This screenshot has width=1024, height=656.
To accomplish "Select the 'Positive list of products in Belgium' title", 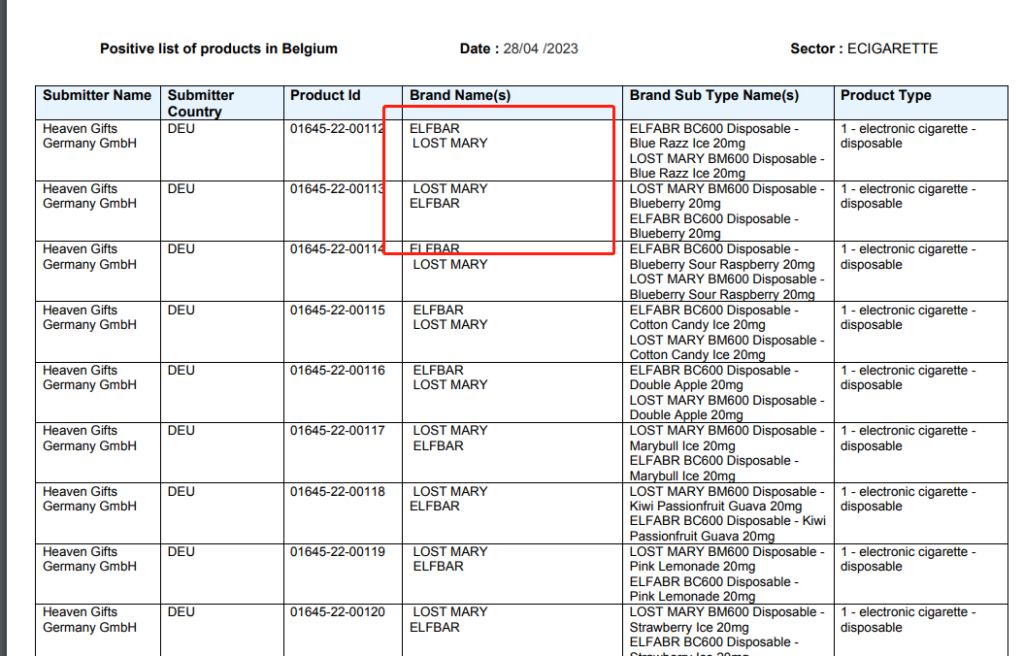I will click(219, 49).
